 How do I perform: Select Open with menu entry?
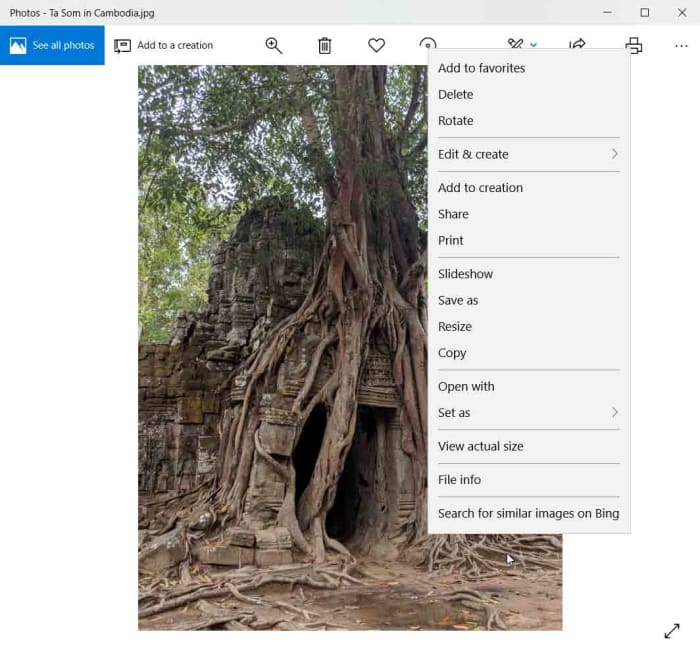tap(529, 387)
